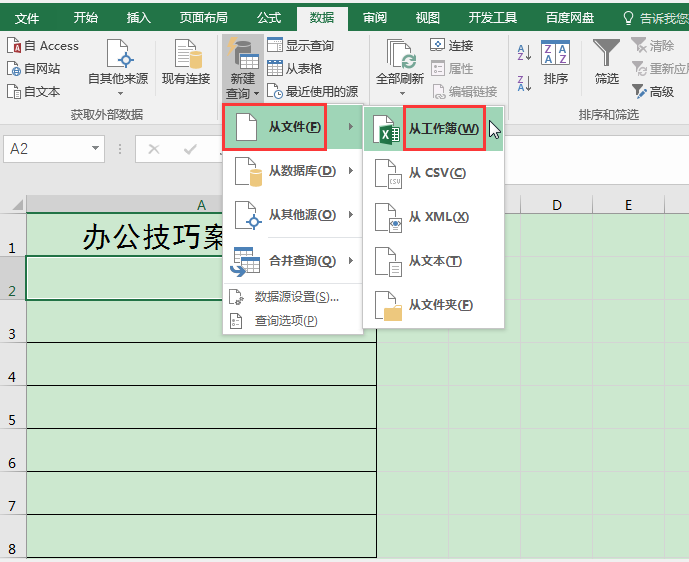Switch to the 视图 tab
The width and height of the screenshot is (689, 562).
point(428,18)
